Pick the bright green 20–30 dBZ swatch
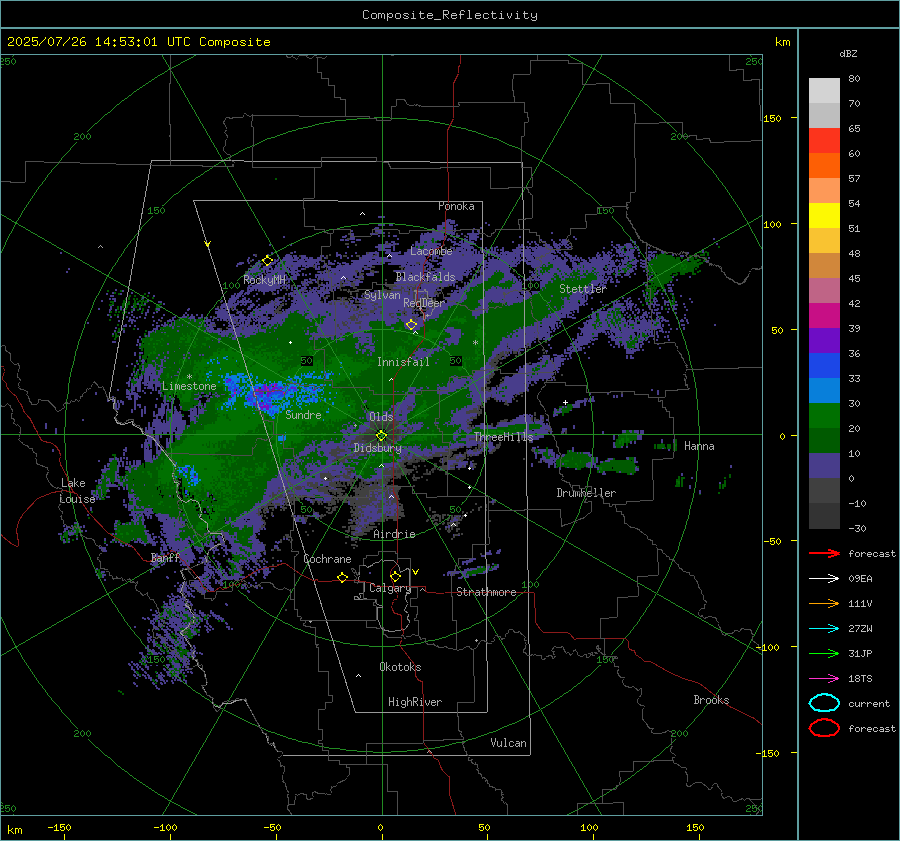The width and height of the screenshot is (900, 841). (x=824, y=416)
